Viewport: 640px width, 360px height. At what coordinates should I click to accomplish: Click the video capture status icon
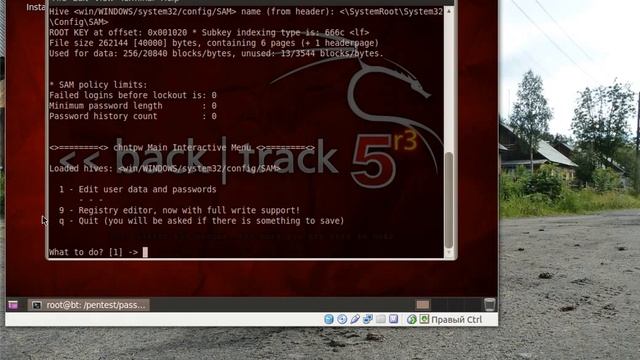coord(393,319)
